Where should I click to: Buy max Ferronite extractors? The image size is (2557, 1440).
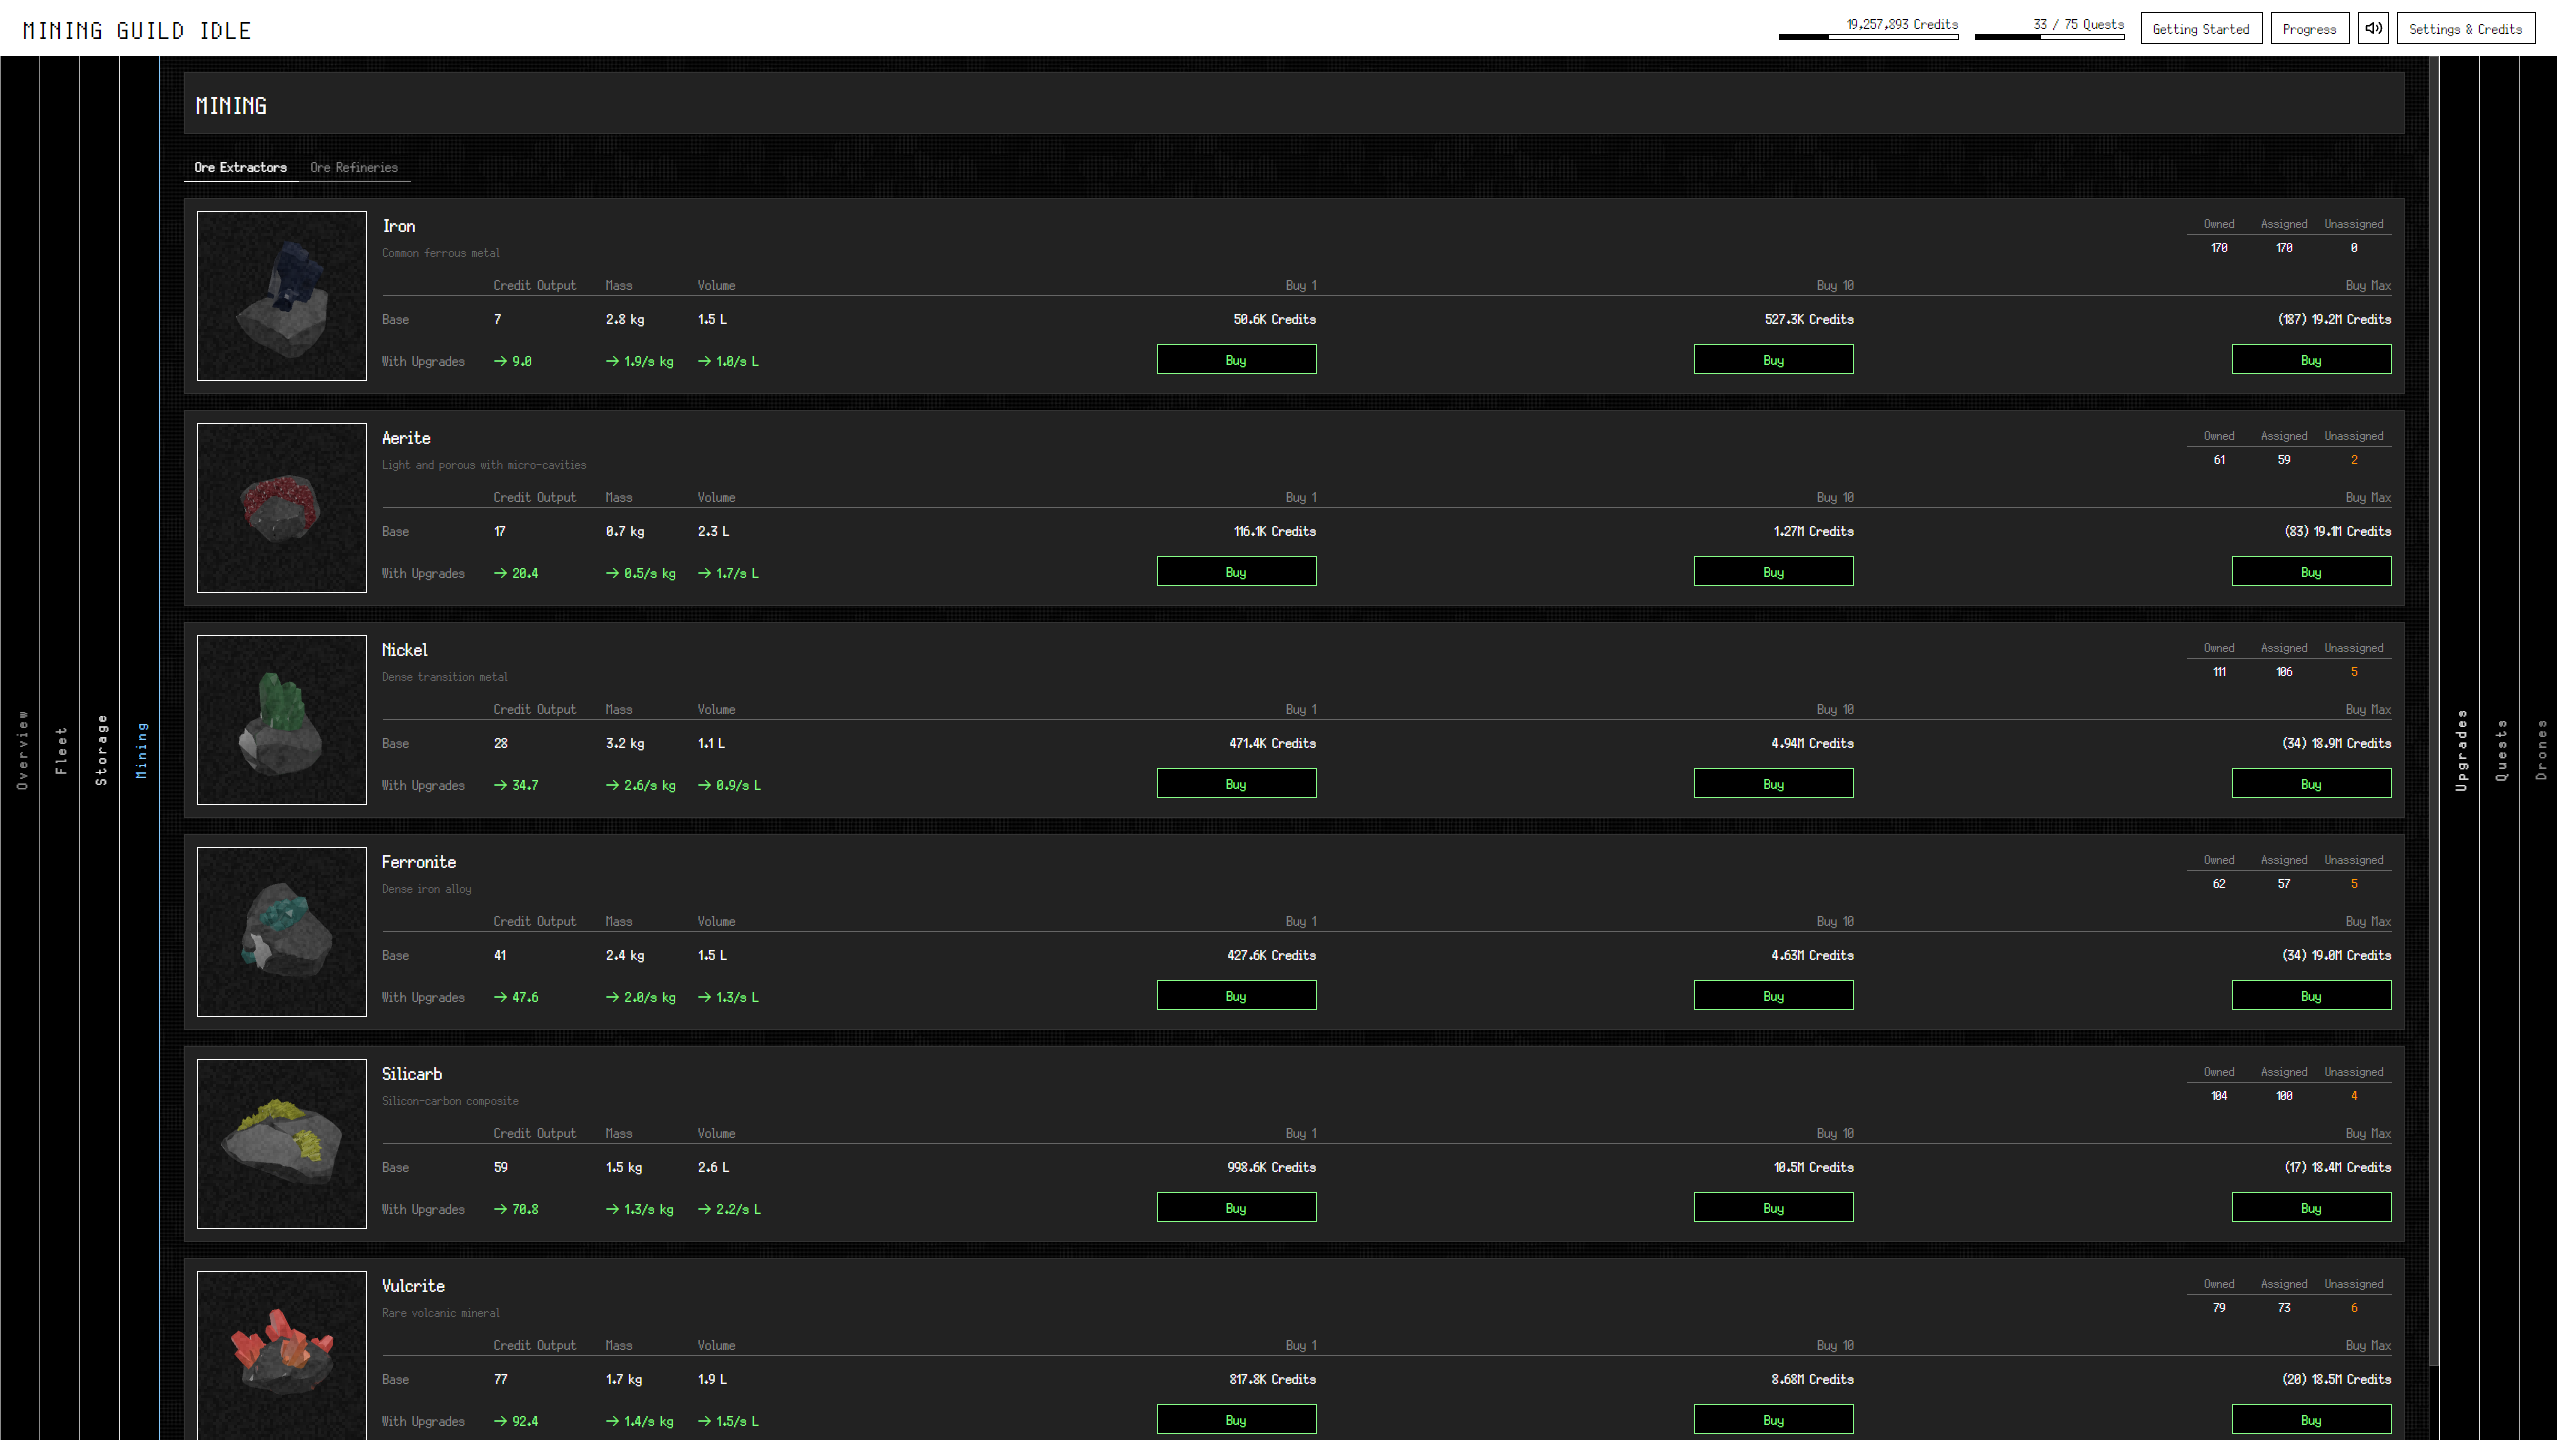pos(2311,995)
